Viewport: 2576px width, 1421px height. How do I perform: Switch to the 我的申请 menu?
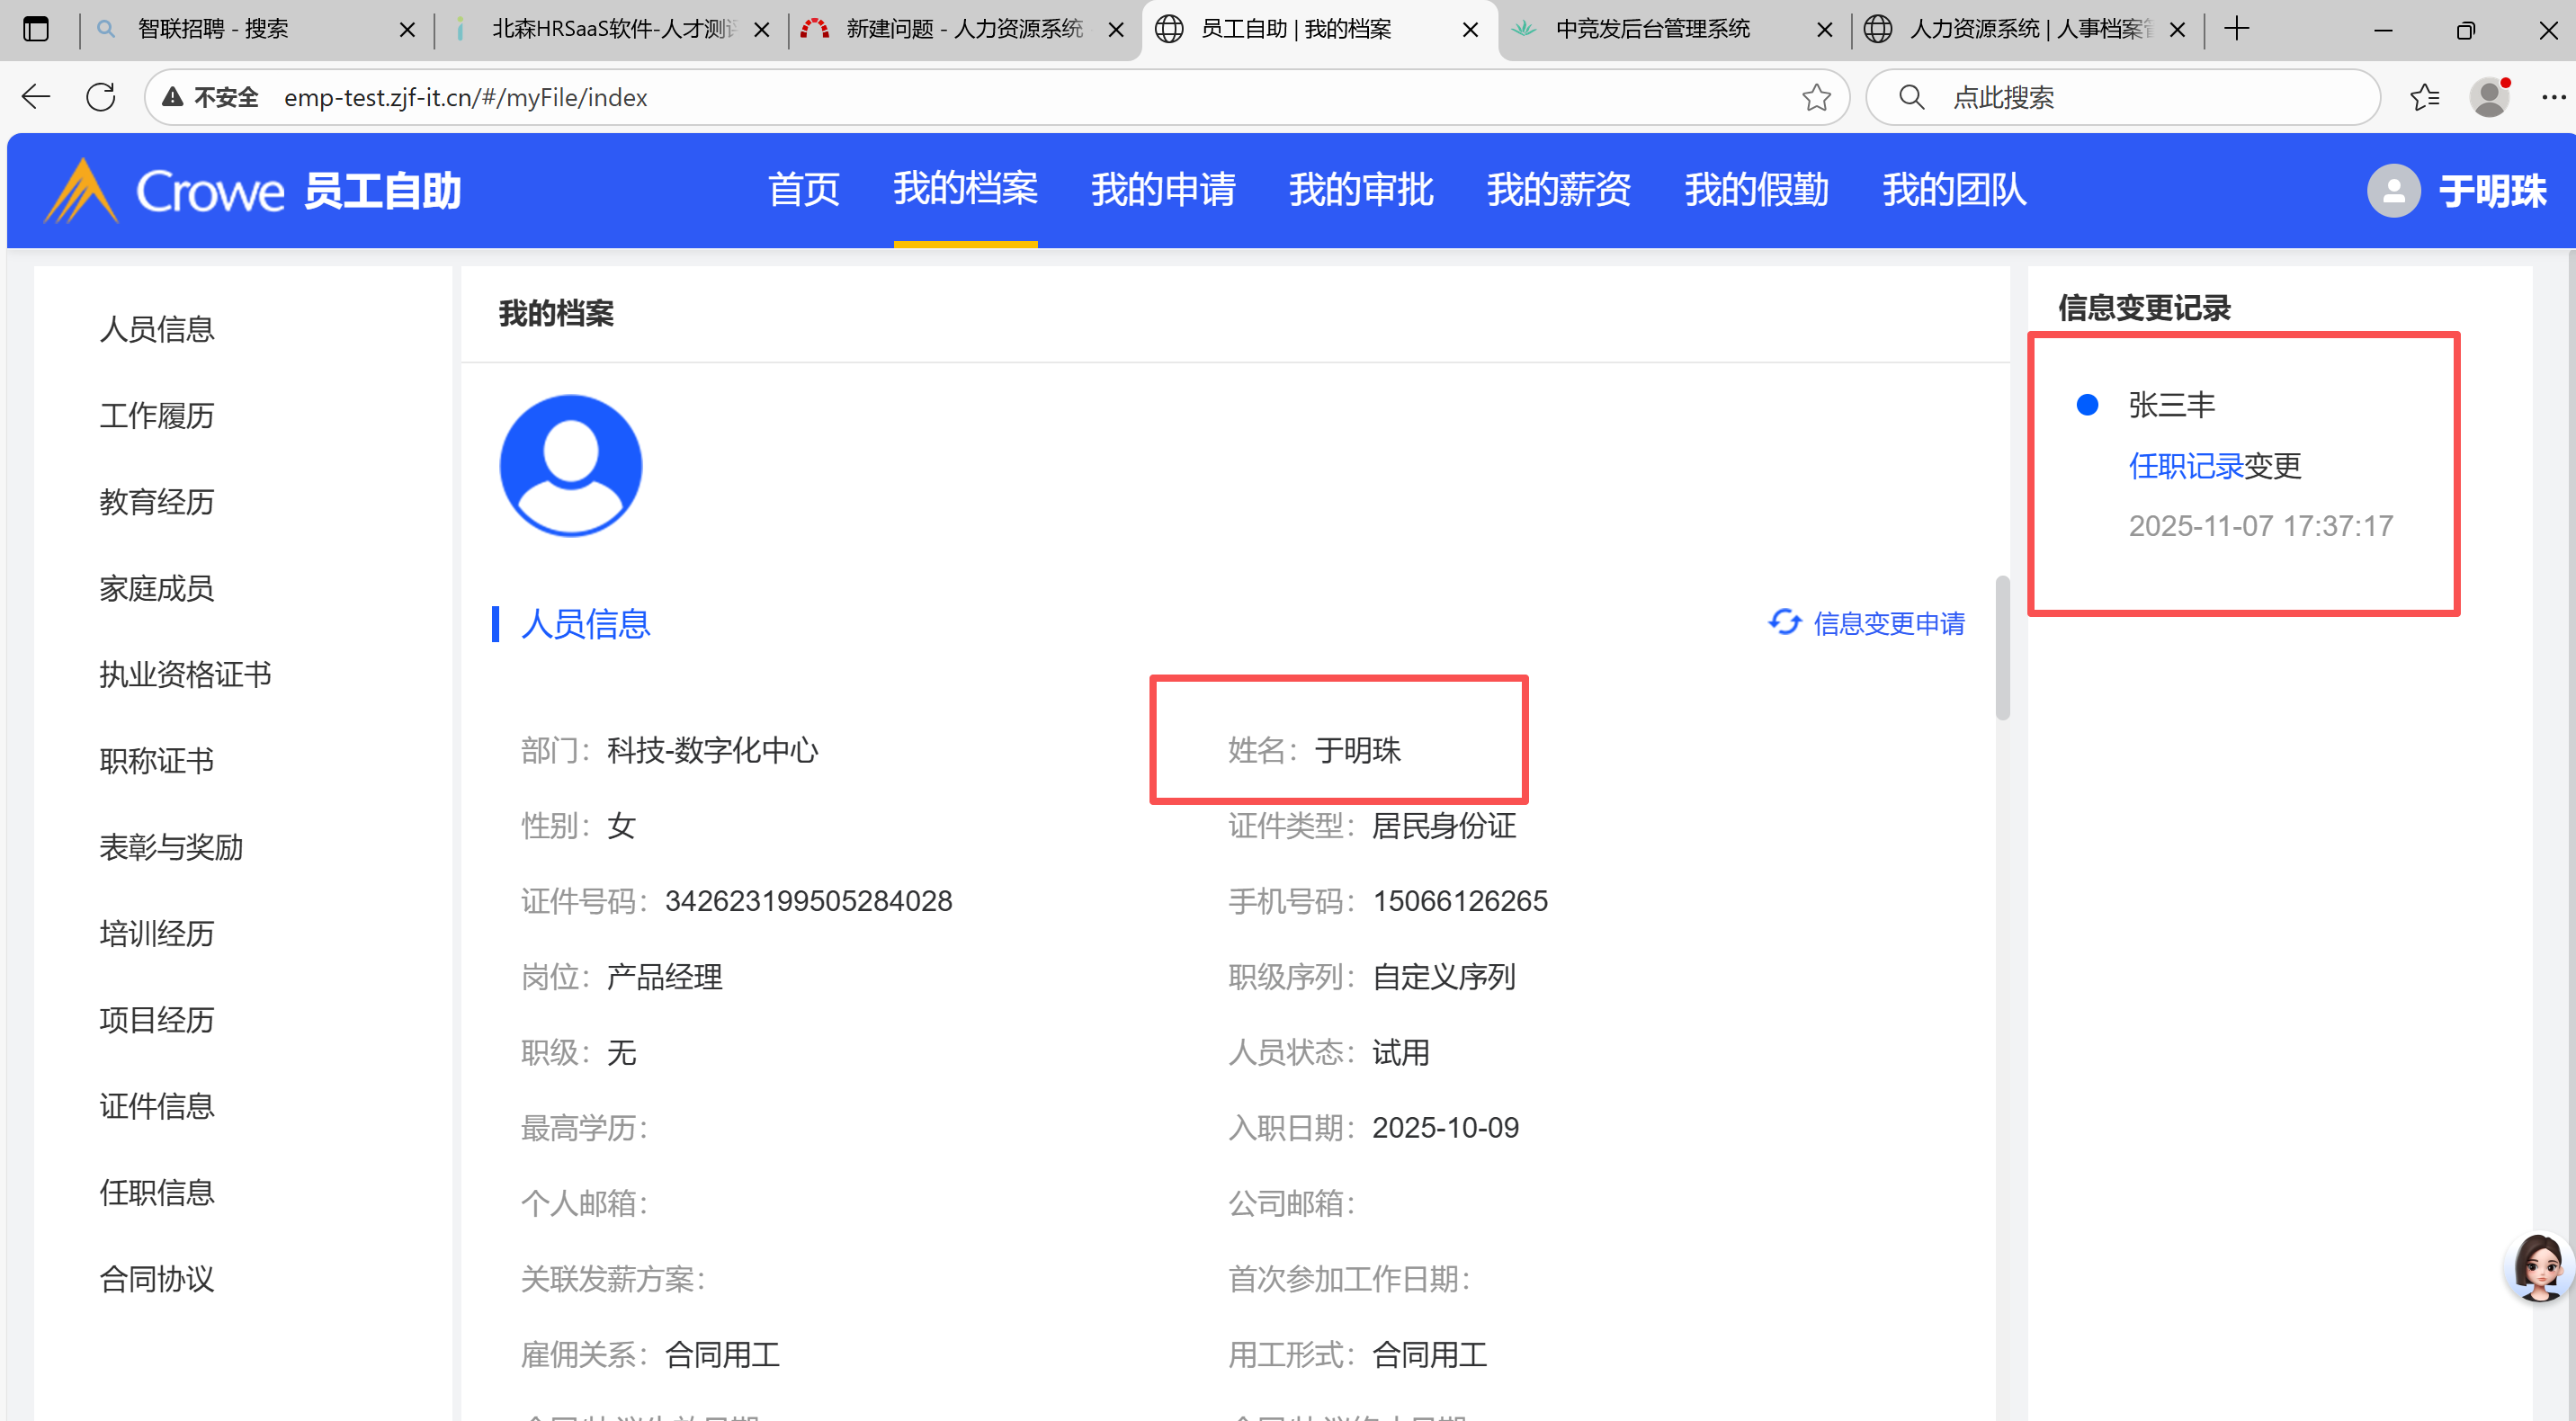tap(1163, 190)
